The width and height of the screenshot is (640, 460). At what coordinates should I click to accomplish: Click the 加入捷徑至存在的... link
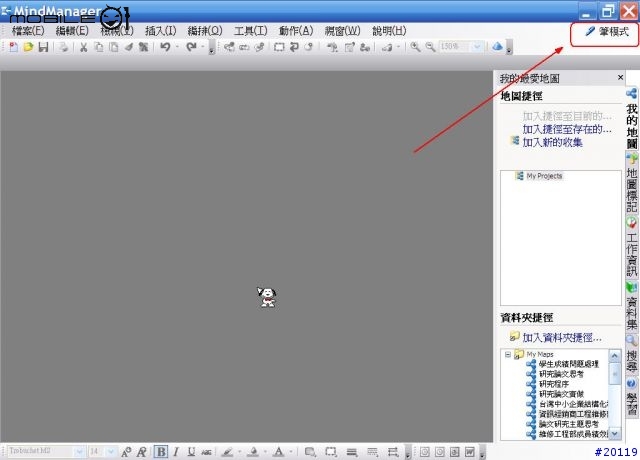click(567, 129)
